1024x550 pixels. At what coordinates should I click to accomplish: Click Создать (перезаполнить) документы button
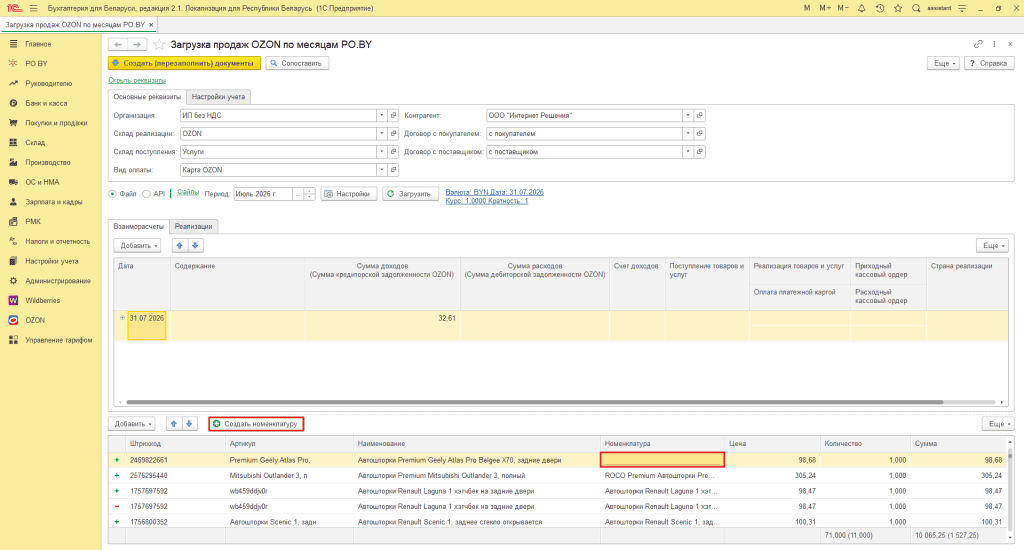point(184,63)
